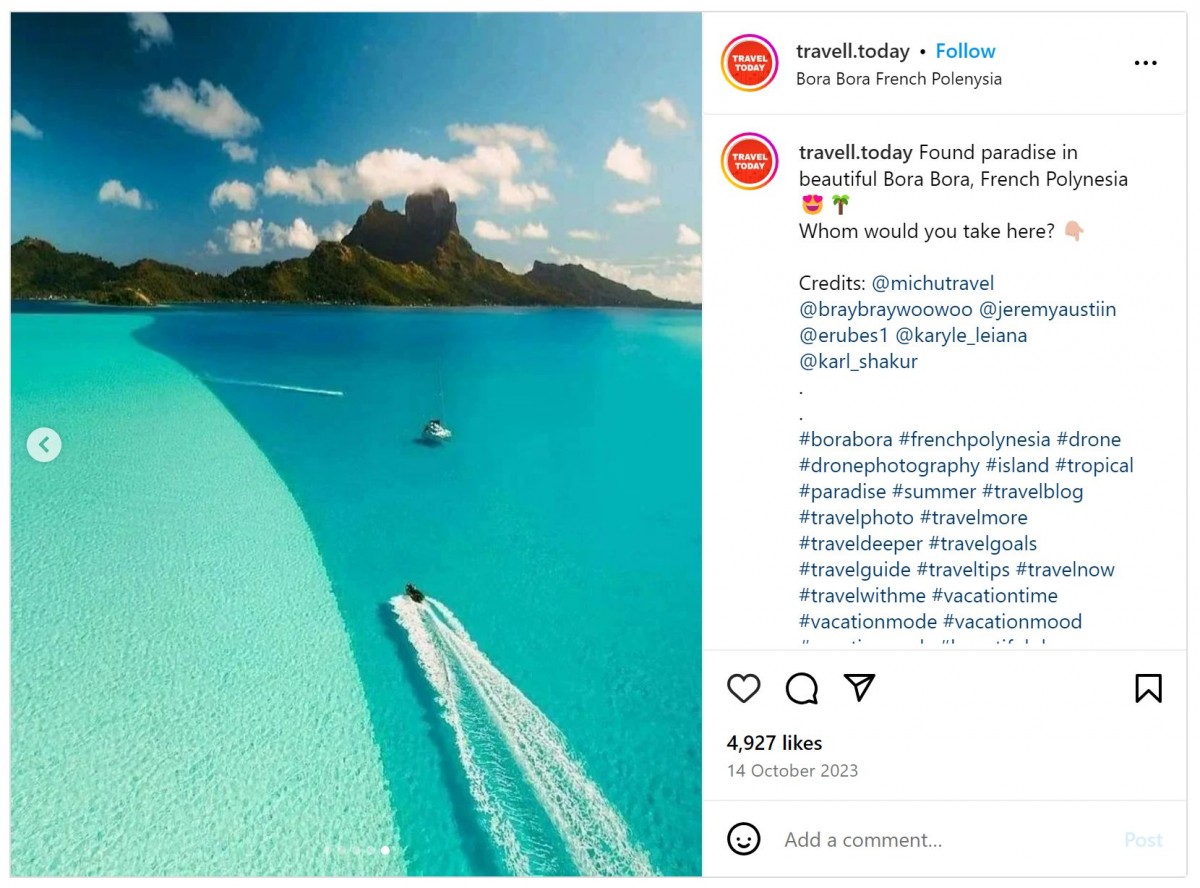Visit @michutravel credited profile
The width and height of the screenshot is (1200, 888).
(x=932, y=283)
